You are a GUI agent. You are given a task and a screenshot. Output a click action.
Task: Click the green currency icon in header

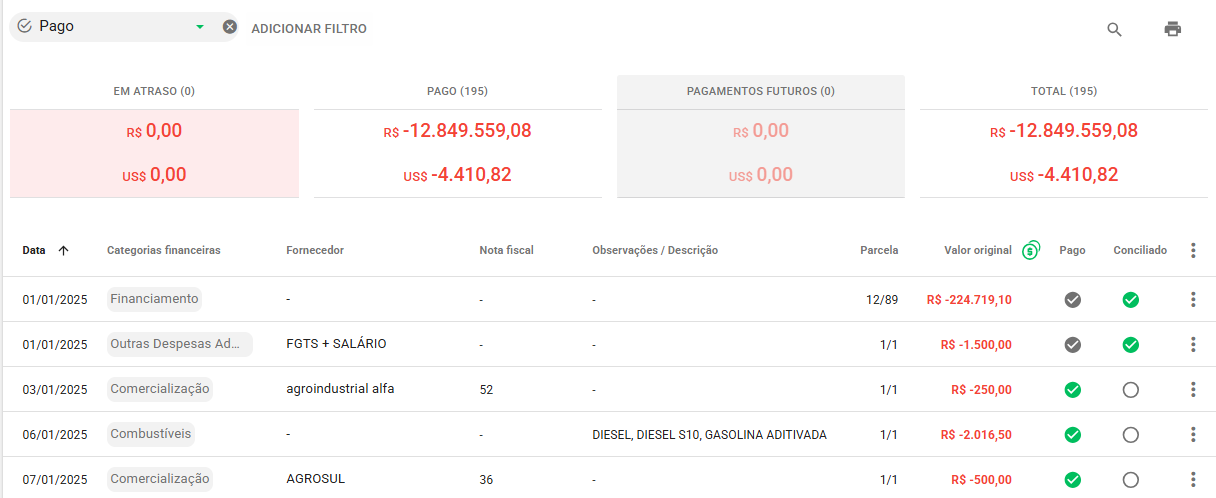coord(1031,250)
